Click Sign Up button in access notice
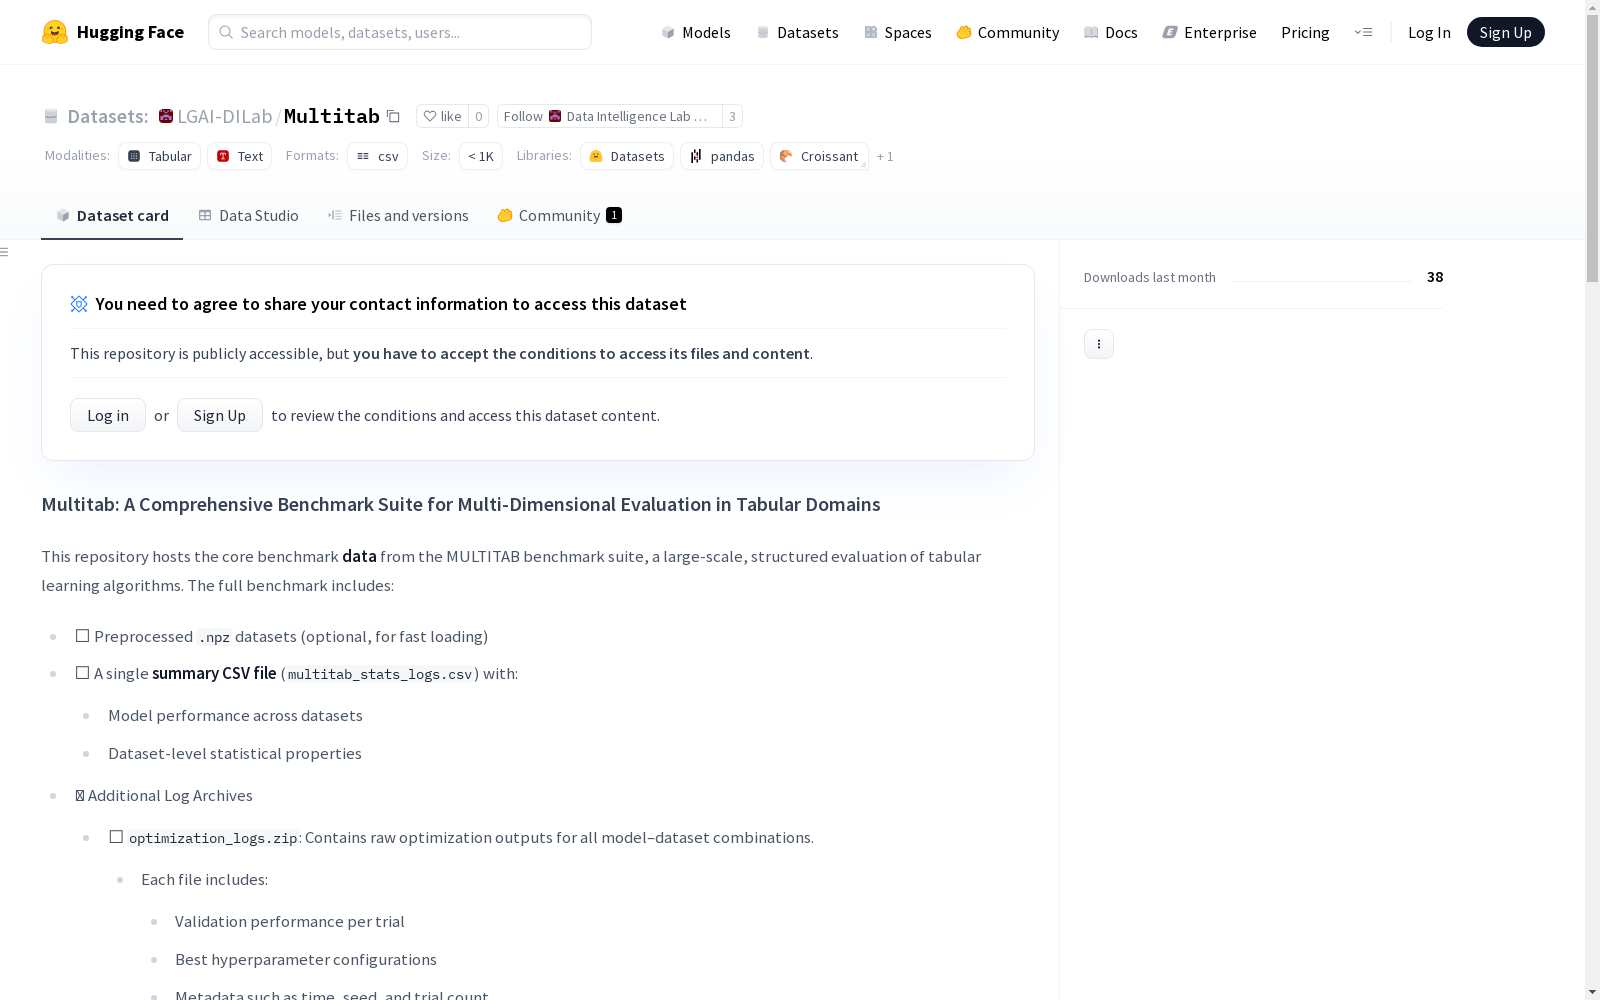The height and width of the screenshot is (1000, 1600). click(220, 415)
